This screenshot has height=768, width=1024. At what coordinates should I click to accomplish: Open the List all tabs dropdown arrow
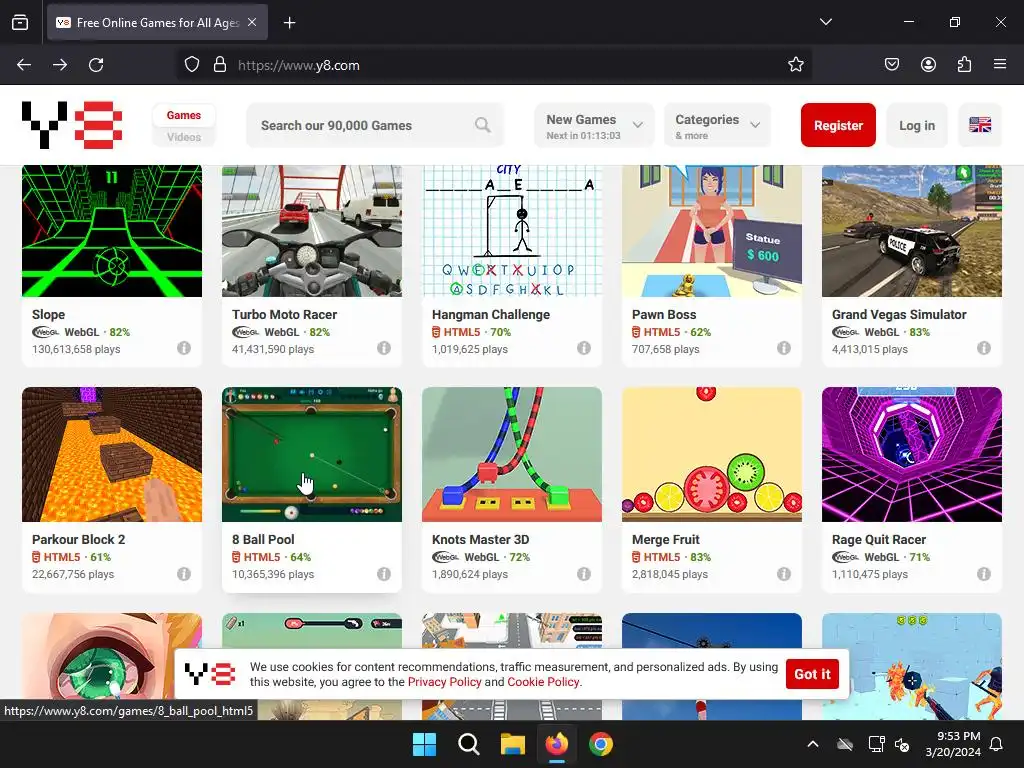tap(826, 22)
